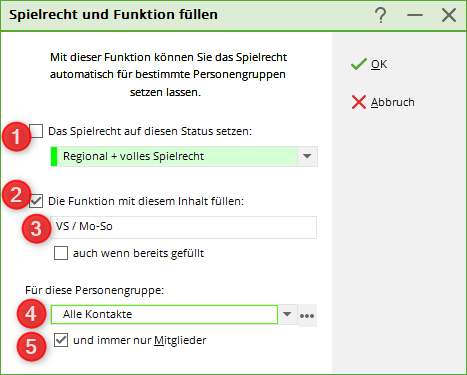Click the red number 4 marker
The height and width of the screenshot is (375, 467).
click(31, 314)
